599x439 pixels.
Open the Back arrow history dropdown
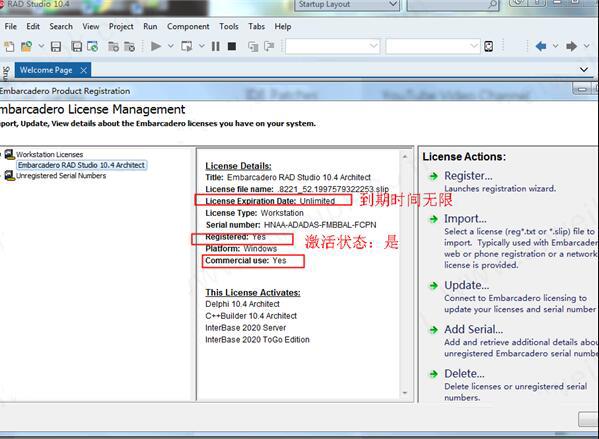coord(555,46)
